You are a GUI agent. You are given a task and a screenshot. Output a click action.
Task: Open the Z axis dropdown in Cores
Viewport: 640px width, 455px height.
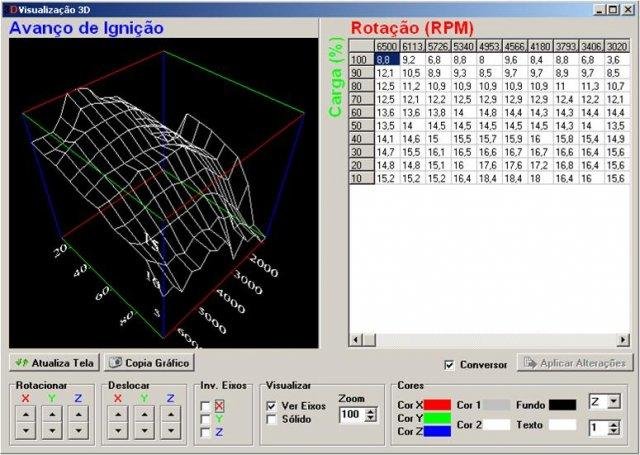click(611, 401)
